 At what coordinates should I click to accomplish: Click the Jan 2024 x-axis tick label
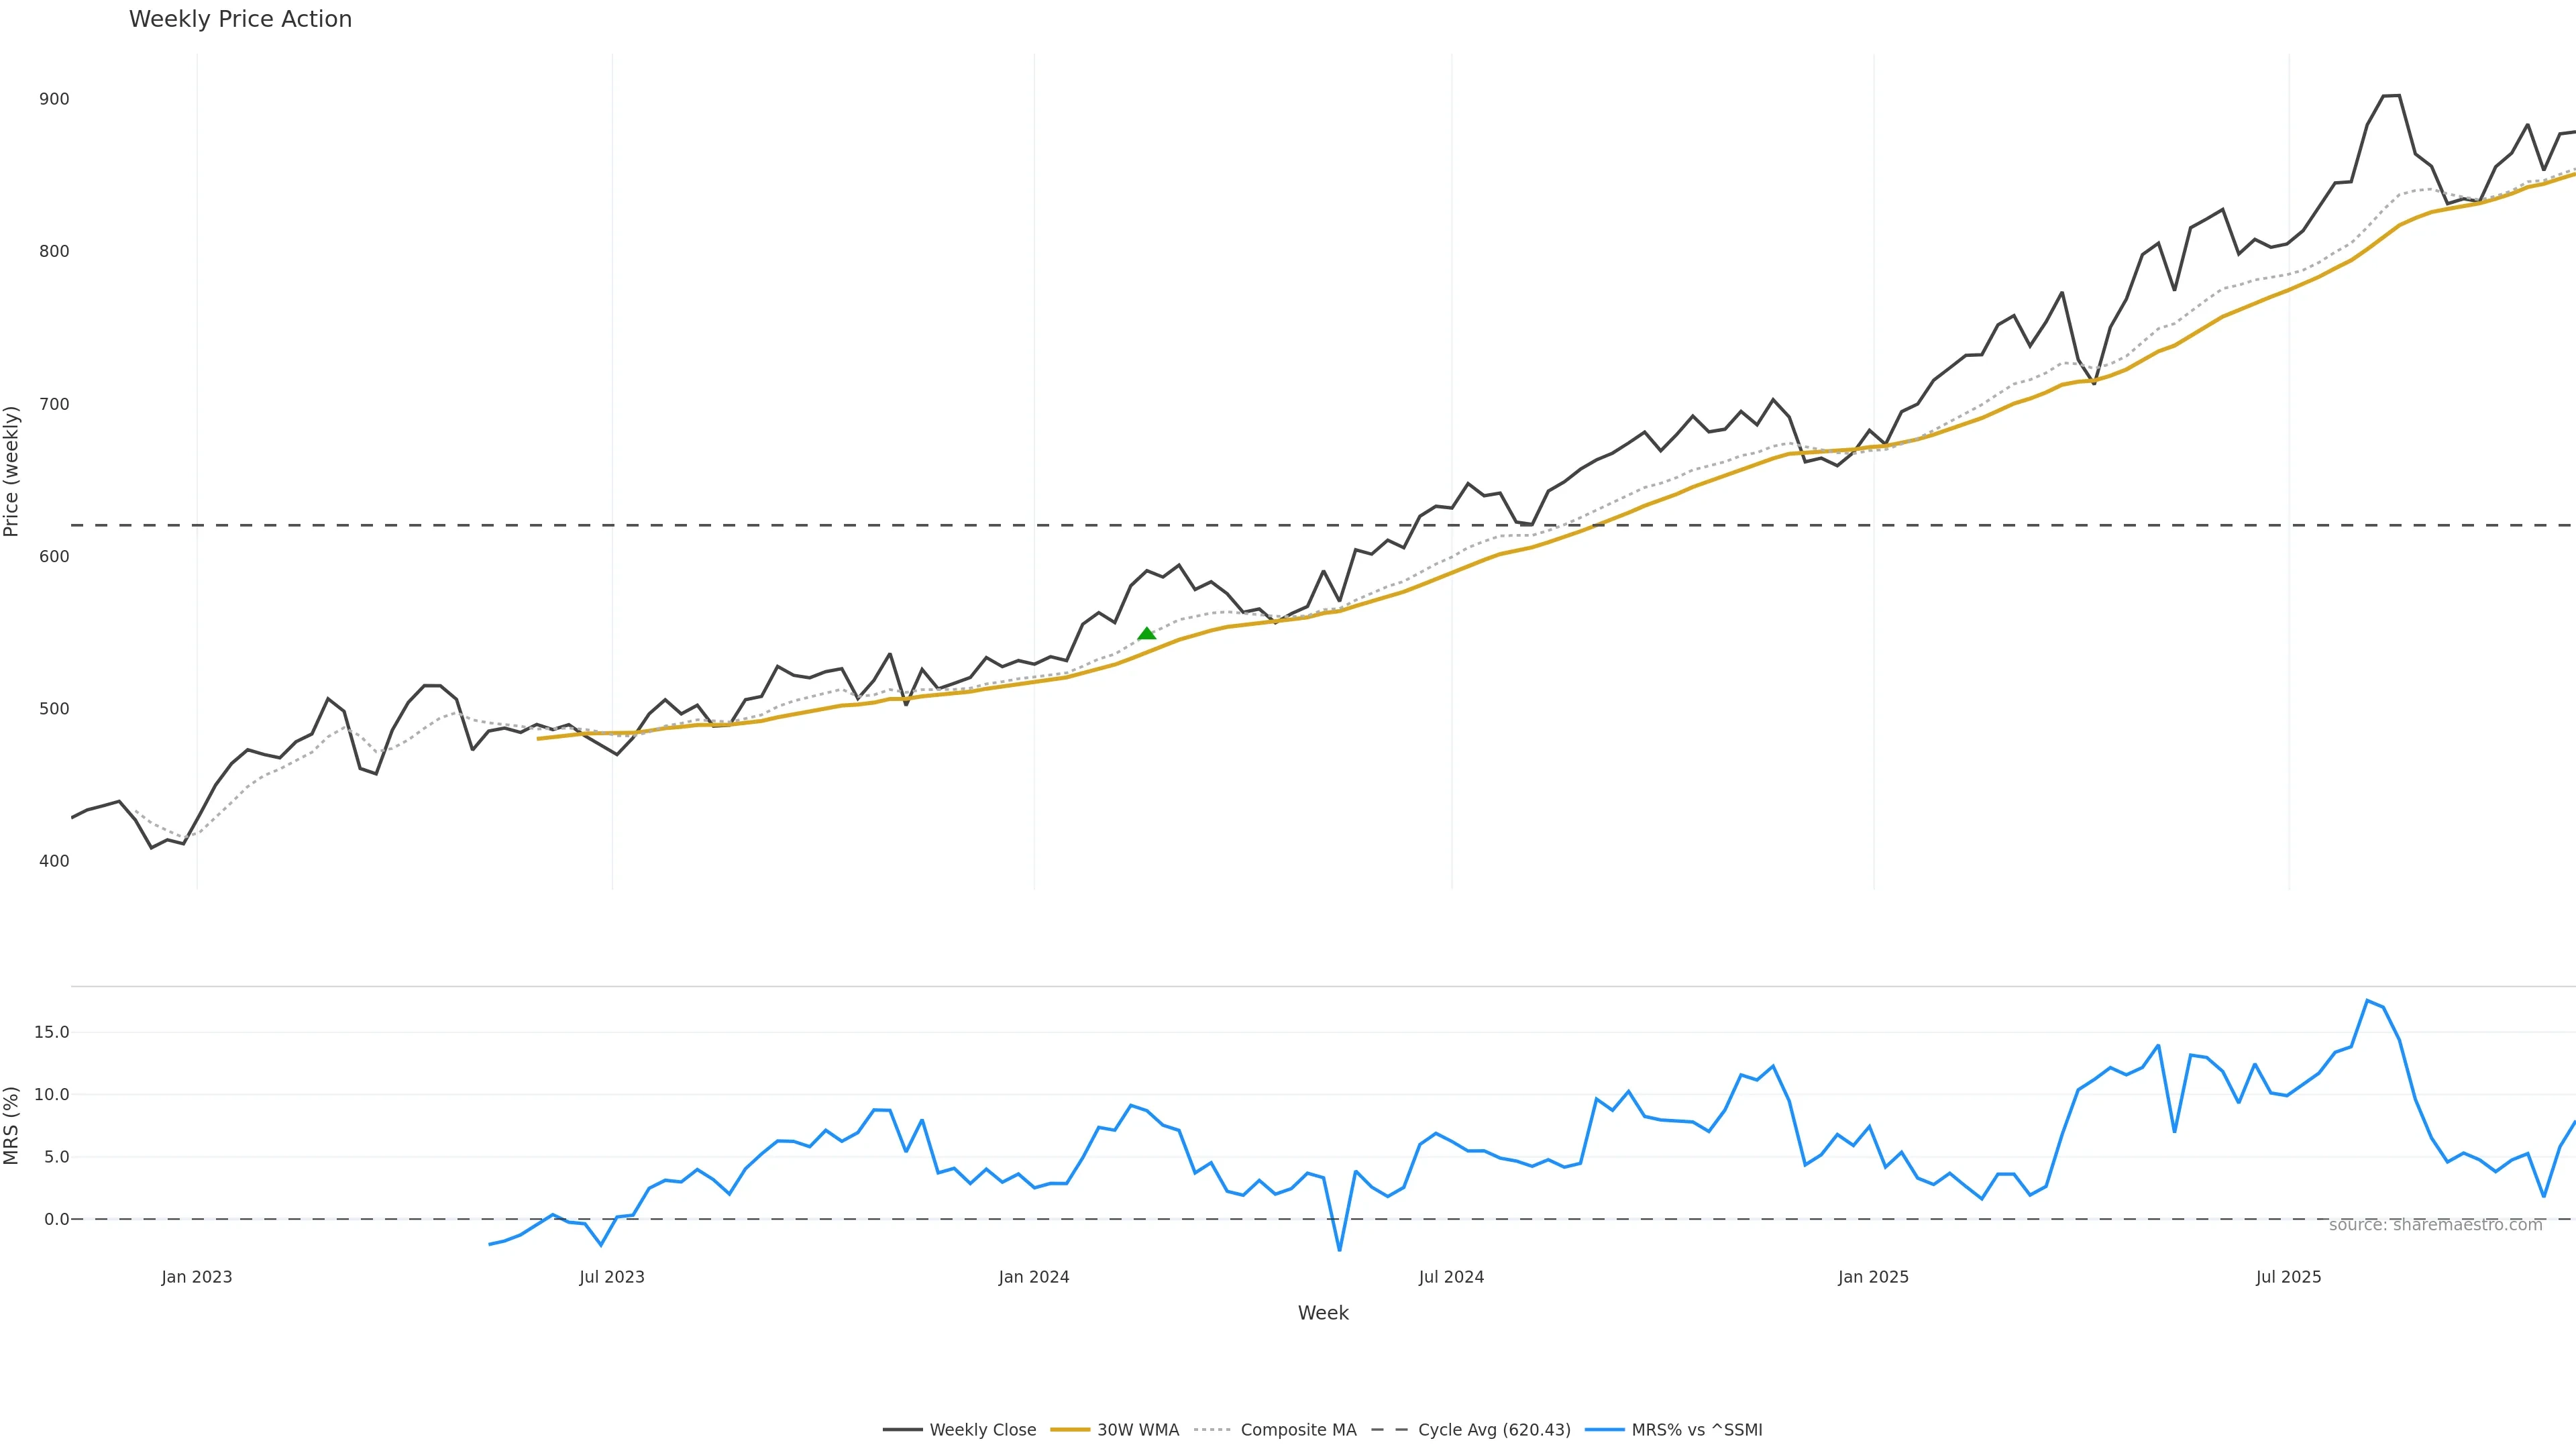[x=1034, y=1277]
